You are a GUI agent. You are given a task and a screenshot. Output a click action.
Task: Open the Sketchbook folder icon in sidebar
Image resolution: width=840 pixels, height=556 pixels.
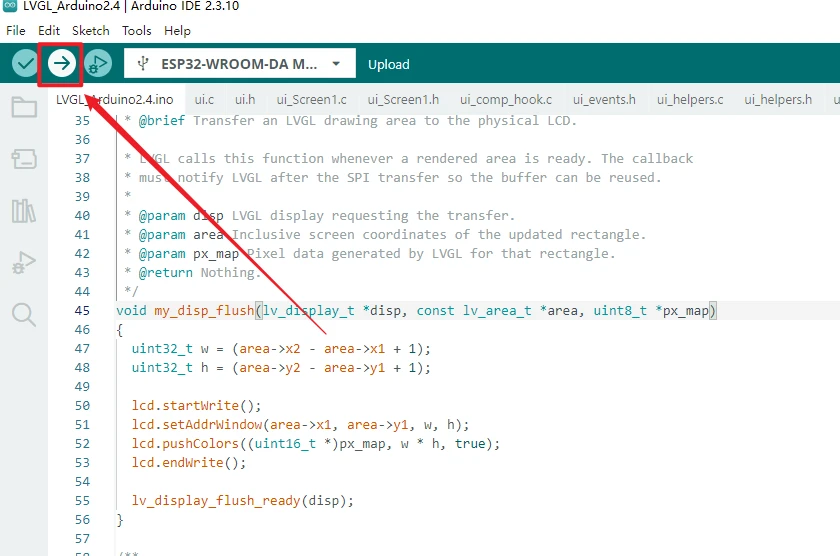pos(24,107)
